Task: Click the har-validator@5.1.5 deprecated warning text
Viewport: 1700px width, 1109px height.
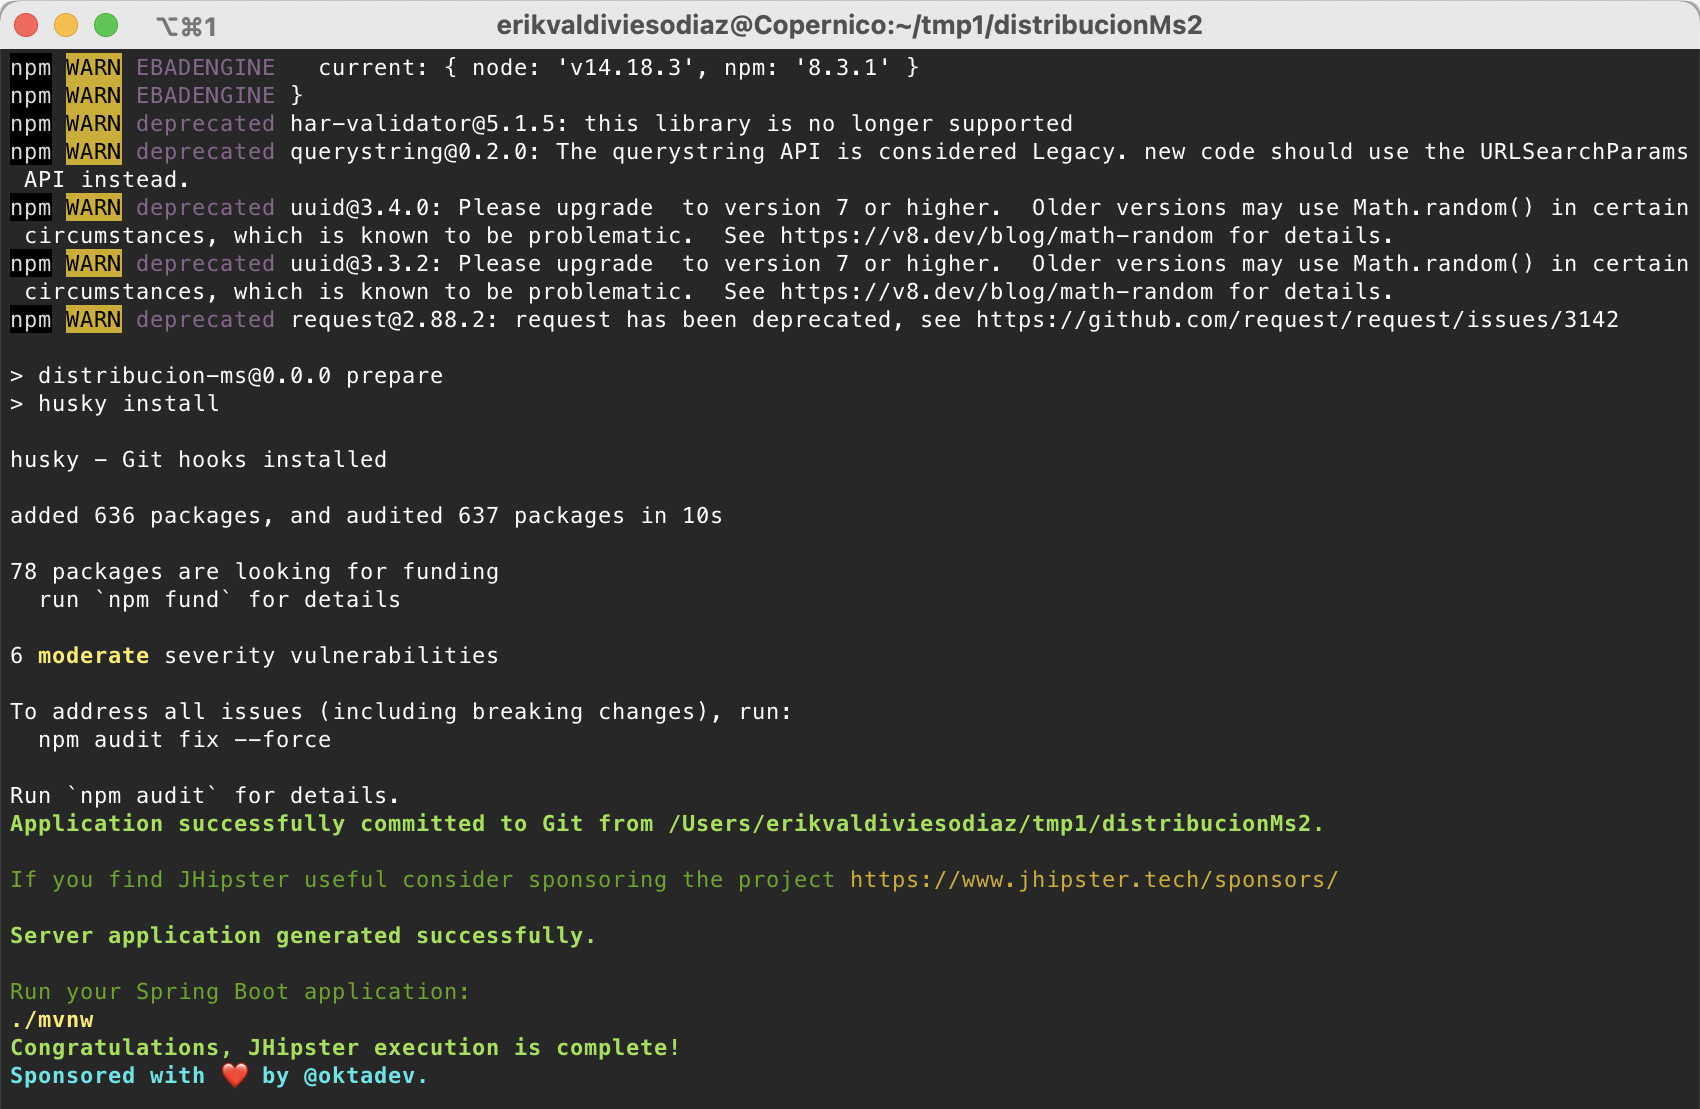Action: click(x=681, y=124)
